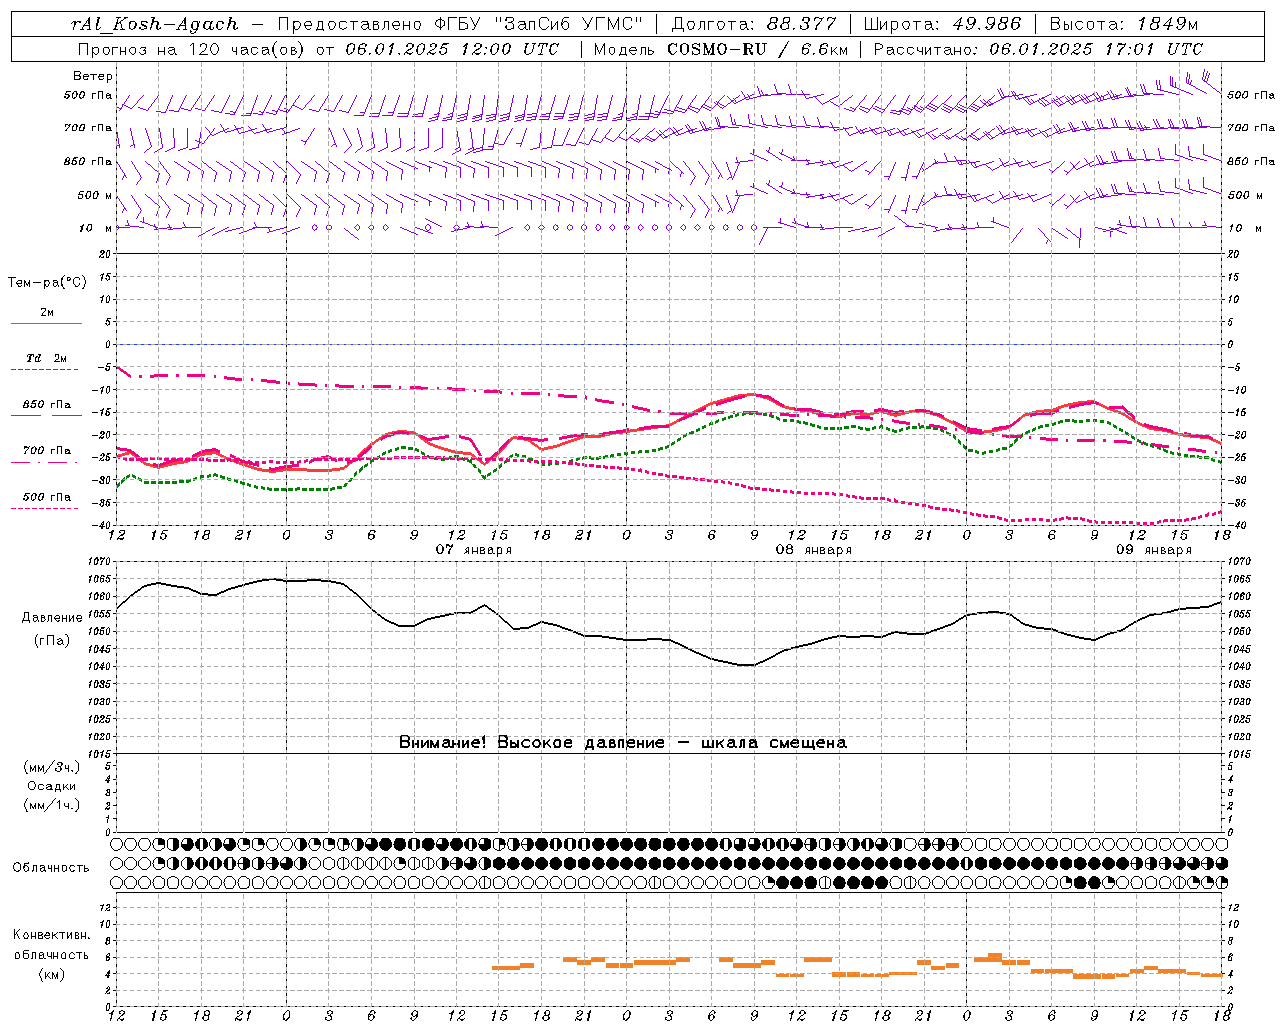Click the left '500 м' wind level label
Image resolution: width=1280 pixels, height=1024 pixels.
pyautogui.click(x=94, y=195)
